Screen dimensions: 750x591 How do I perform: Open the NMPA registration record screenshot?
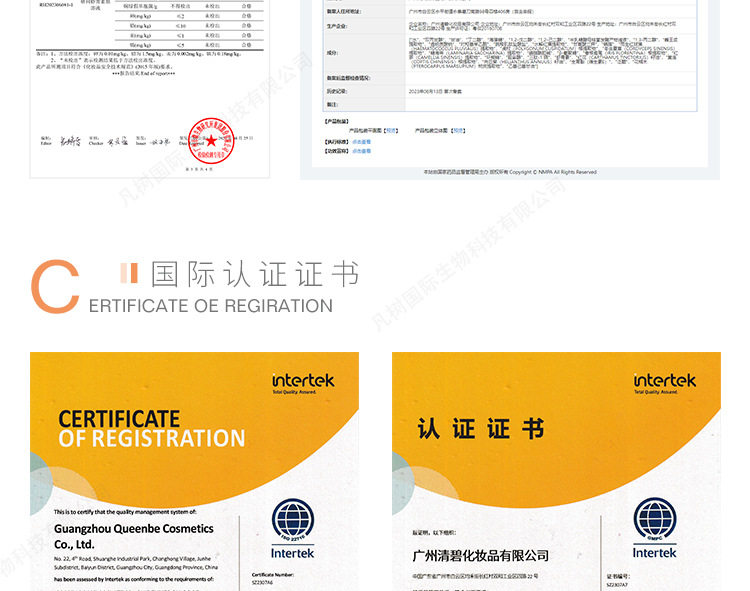(x=510, y=90)
